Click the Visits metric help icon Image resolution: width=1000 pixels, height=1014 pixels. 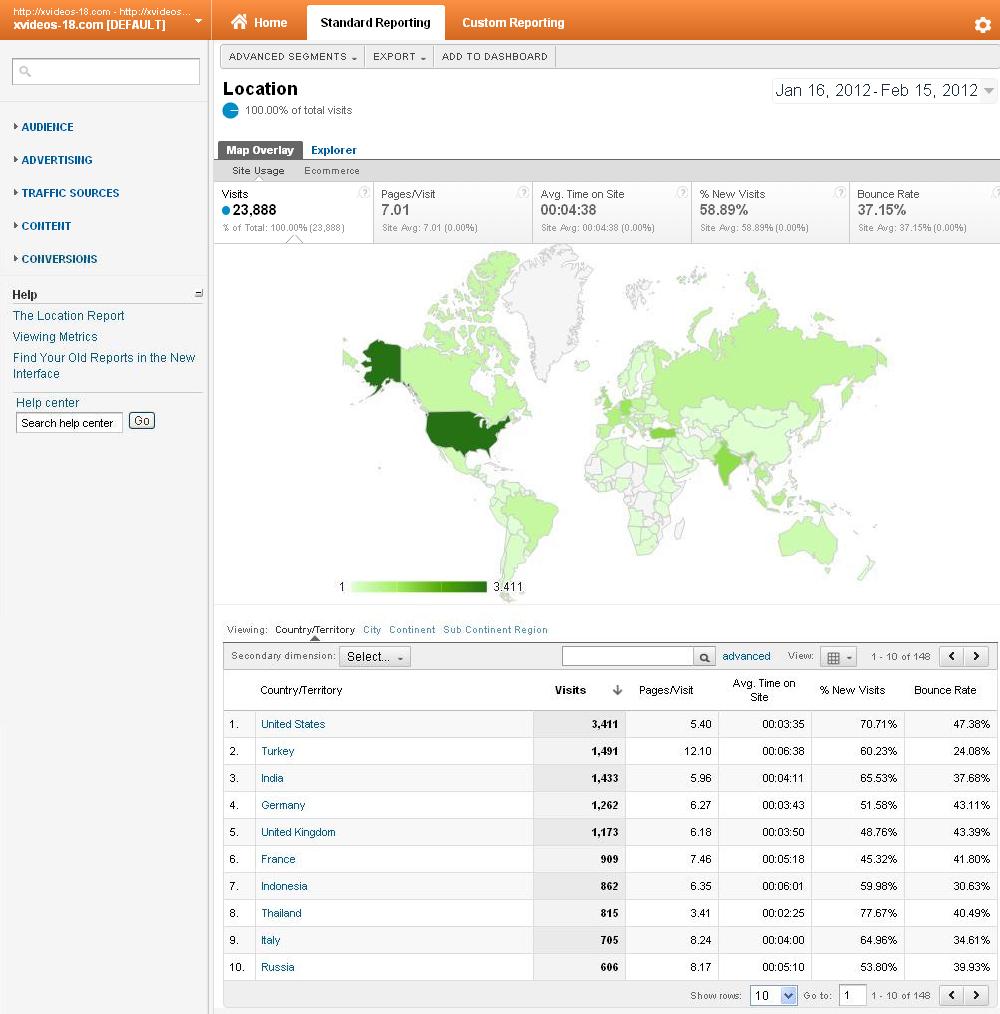(x=364, y=193)
